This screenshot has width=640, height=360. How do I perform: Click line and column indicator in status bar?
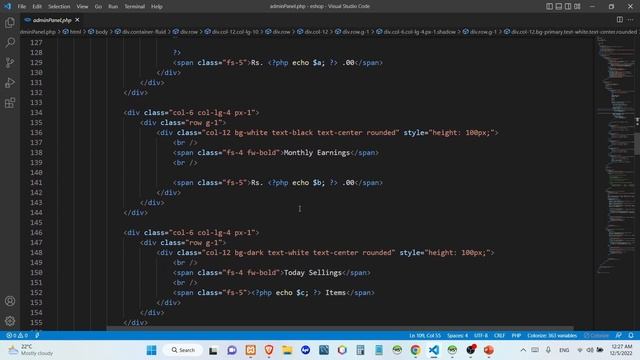coord(425,336)
